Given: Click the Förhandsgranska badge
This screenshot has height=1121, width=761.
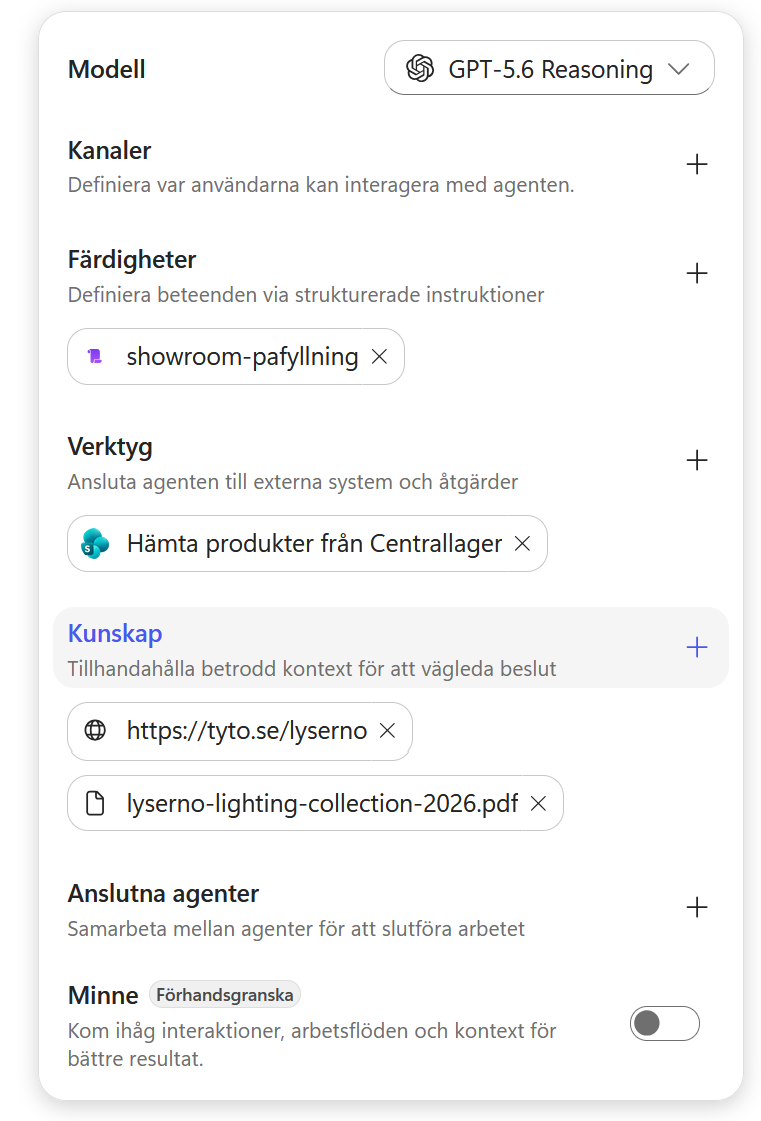Looking at the screenshot, I should 225,994.
